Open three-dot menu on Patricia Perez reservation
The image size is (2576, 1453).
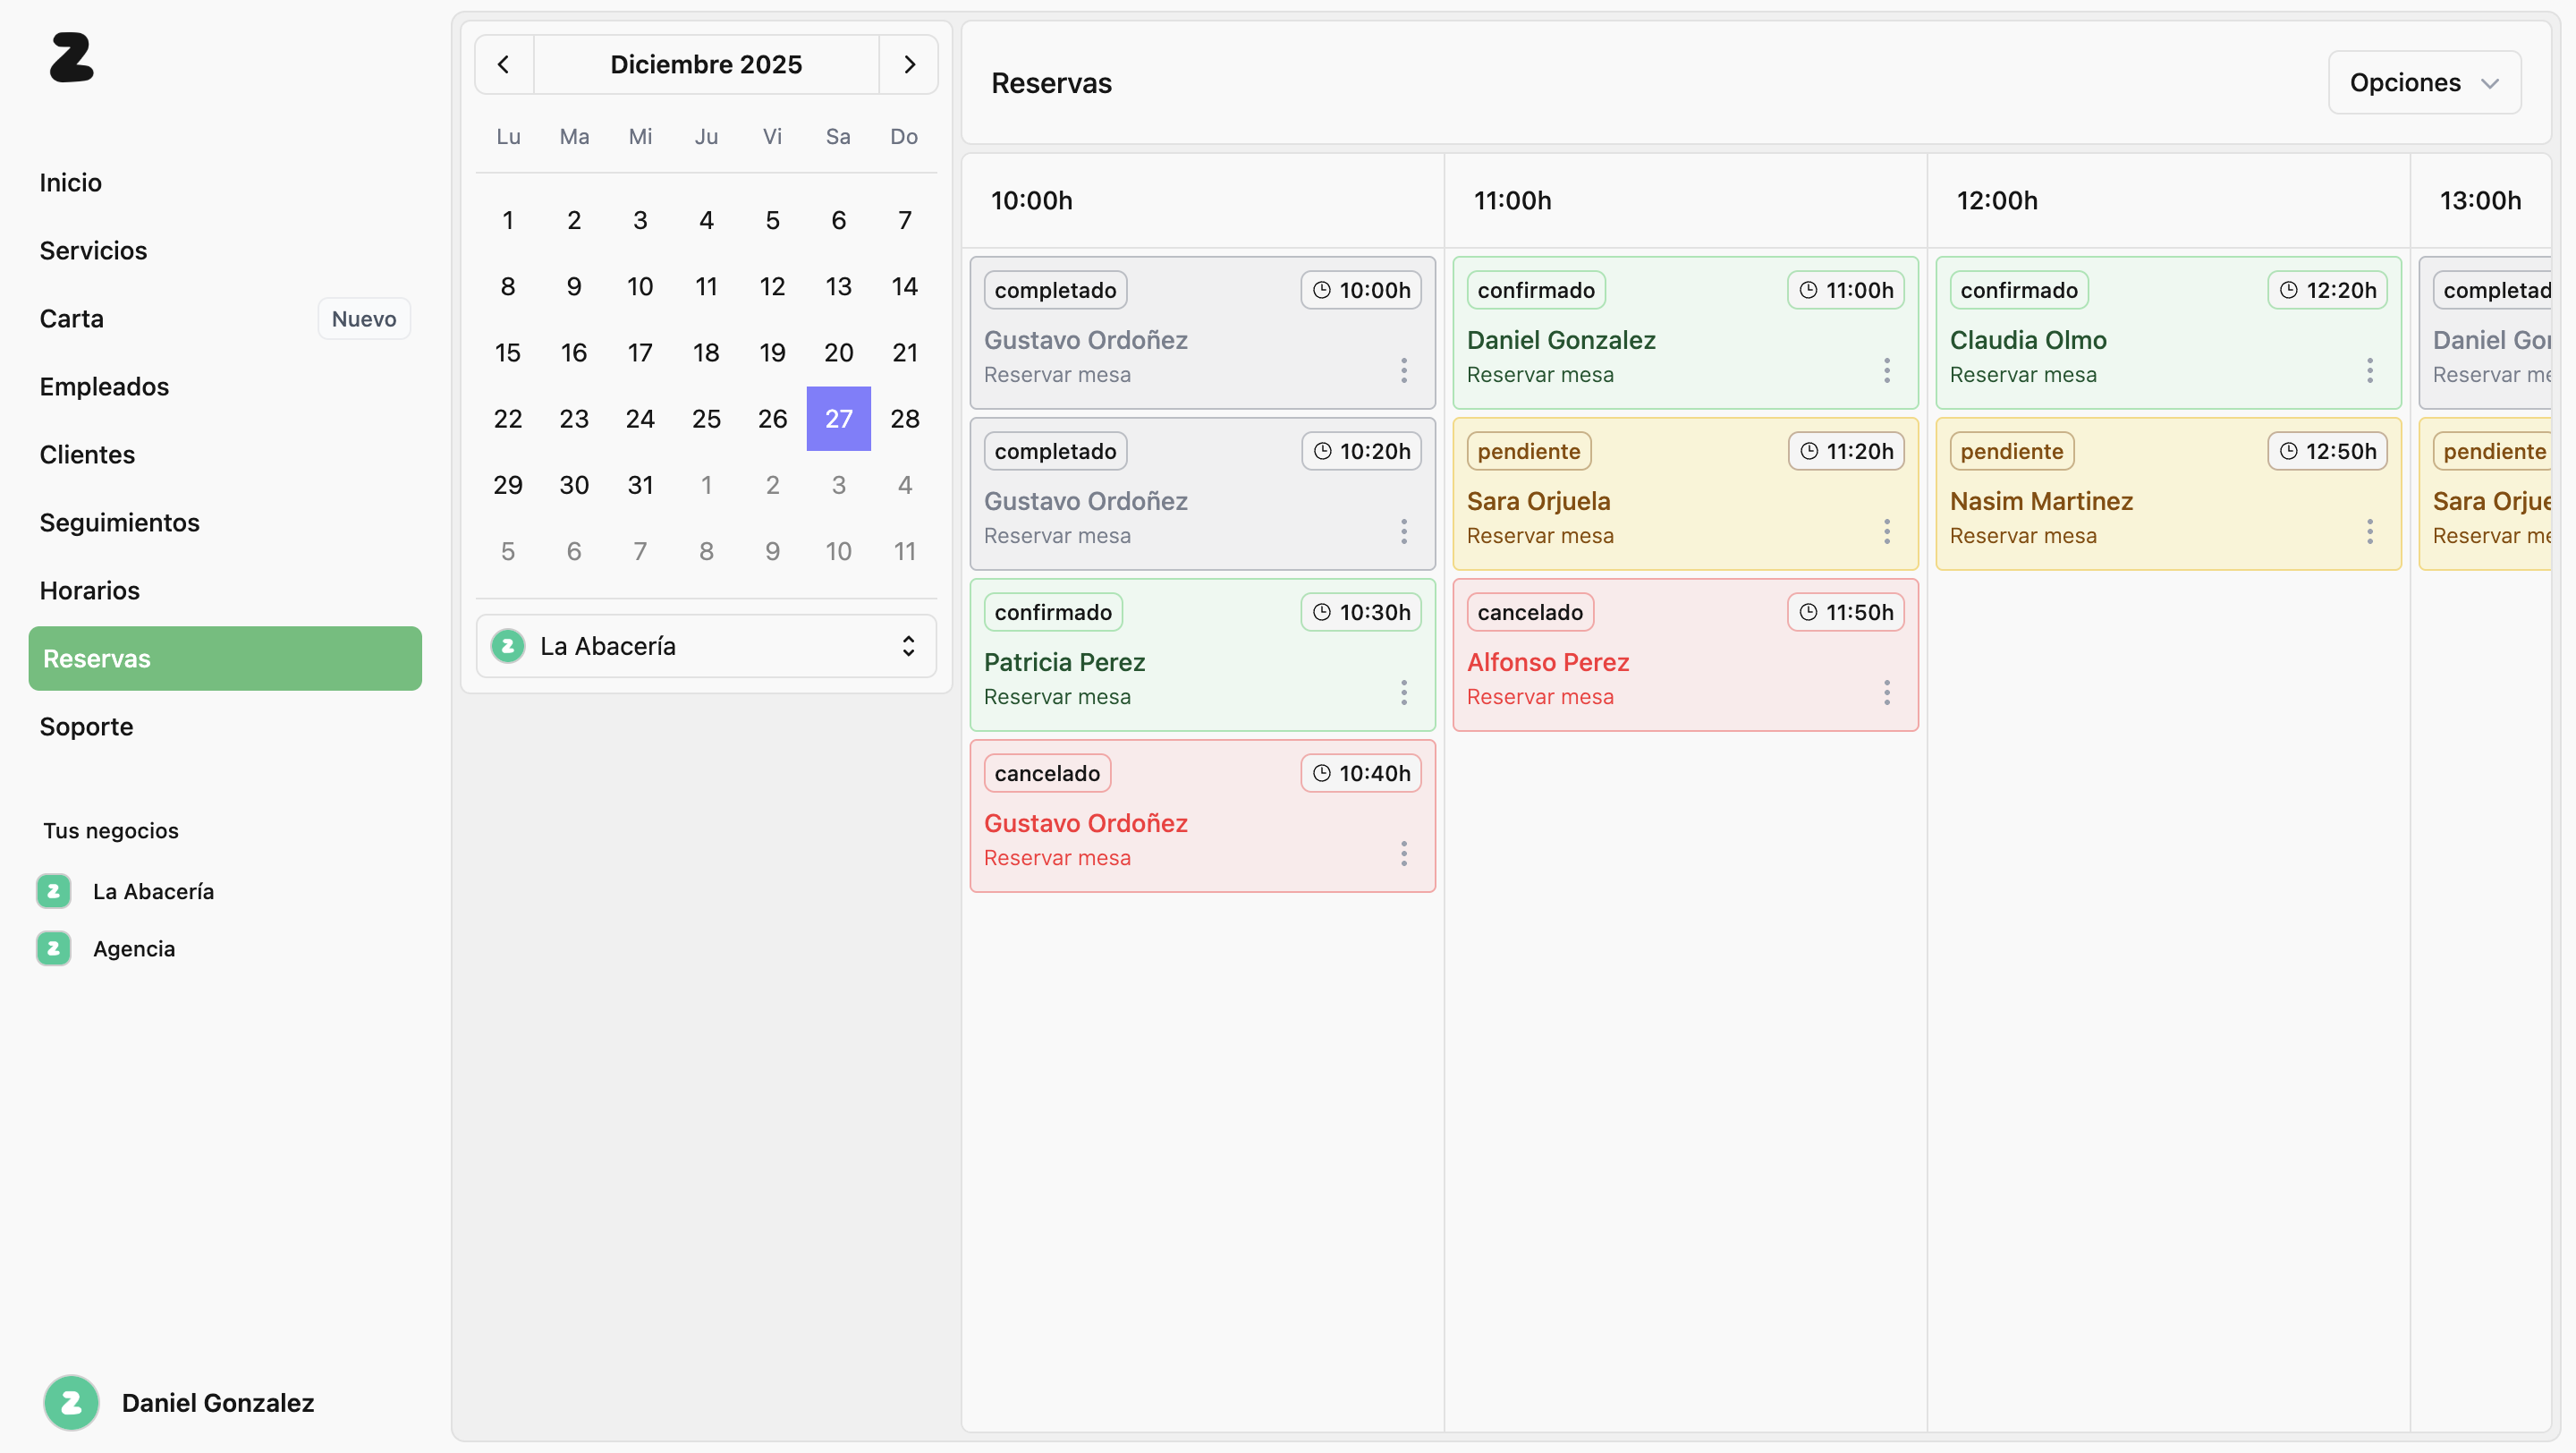click(x=1404, y=693)
